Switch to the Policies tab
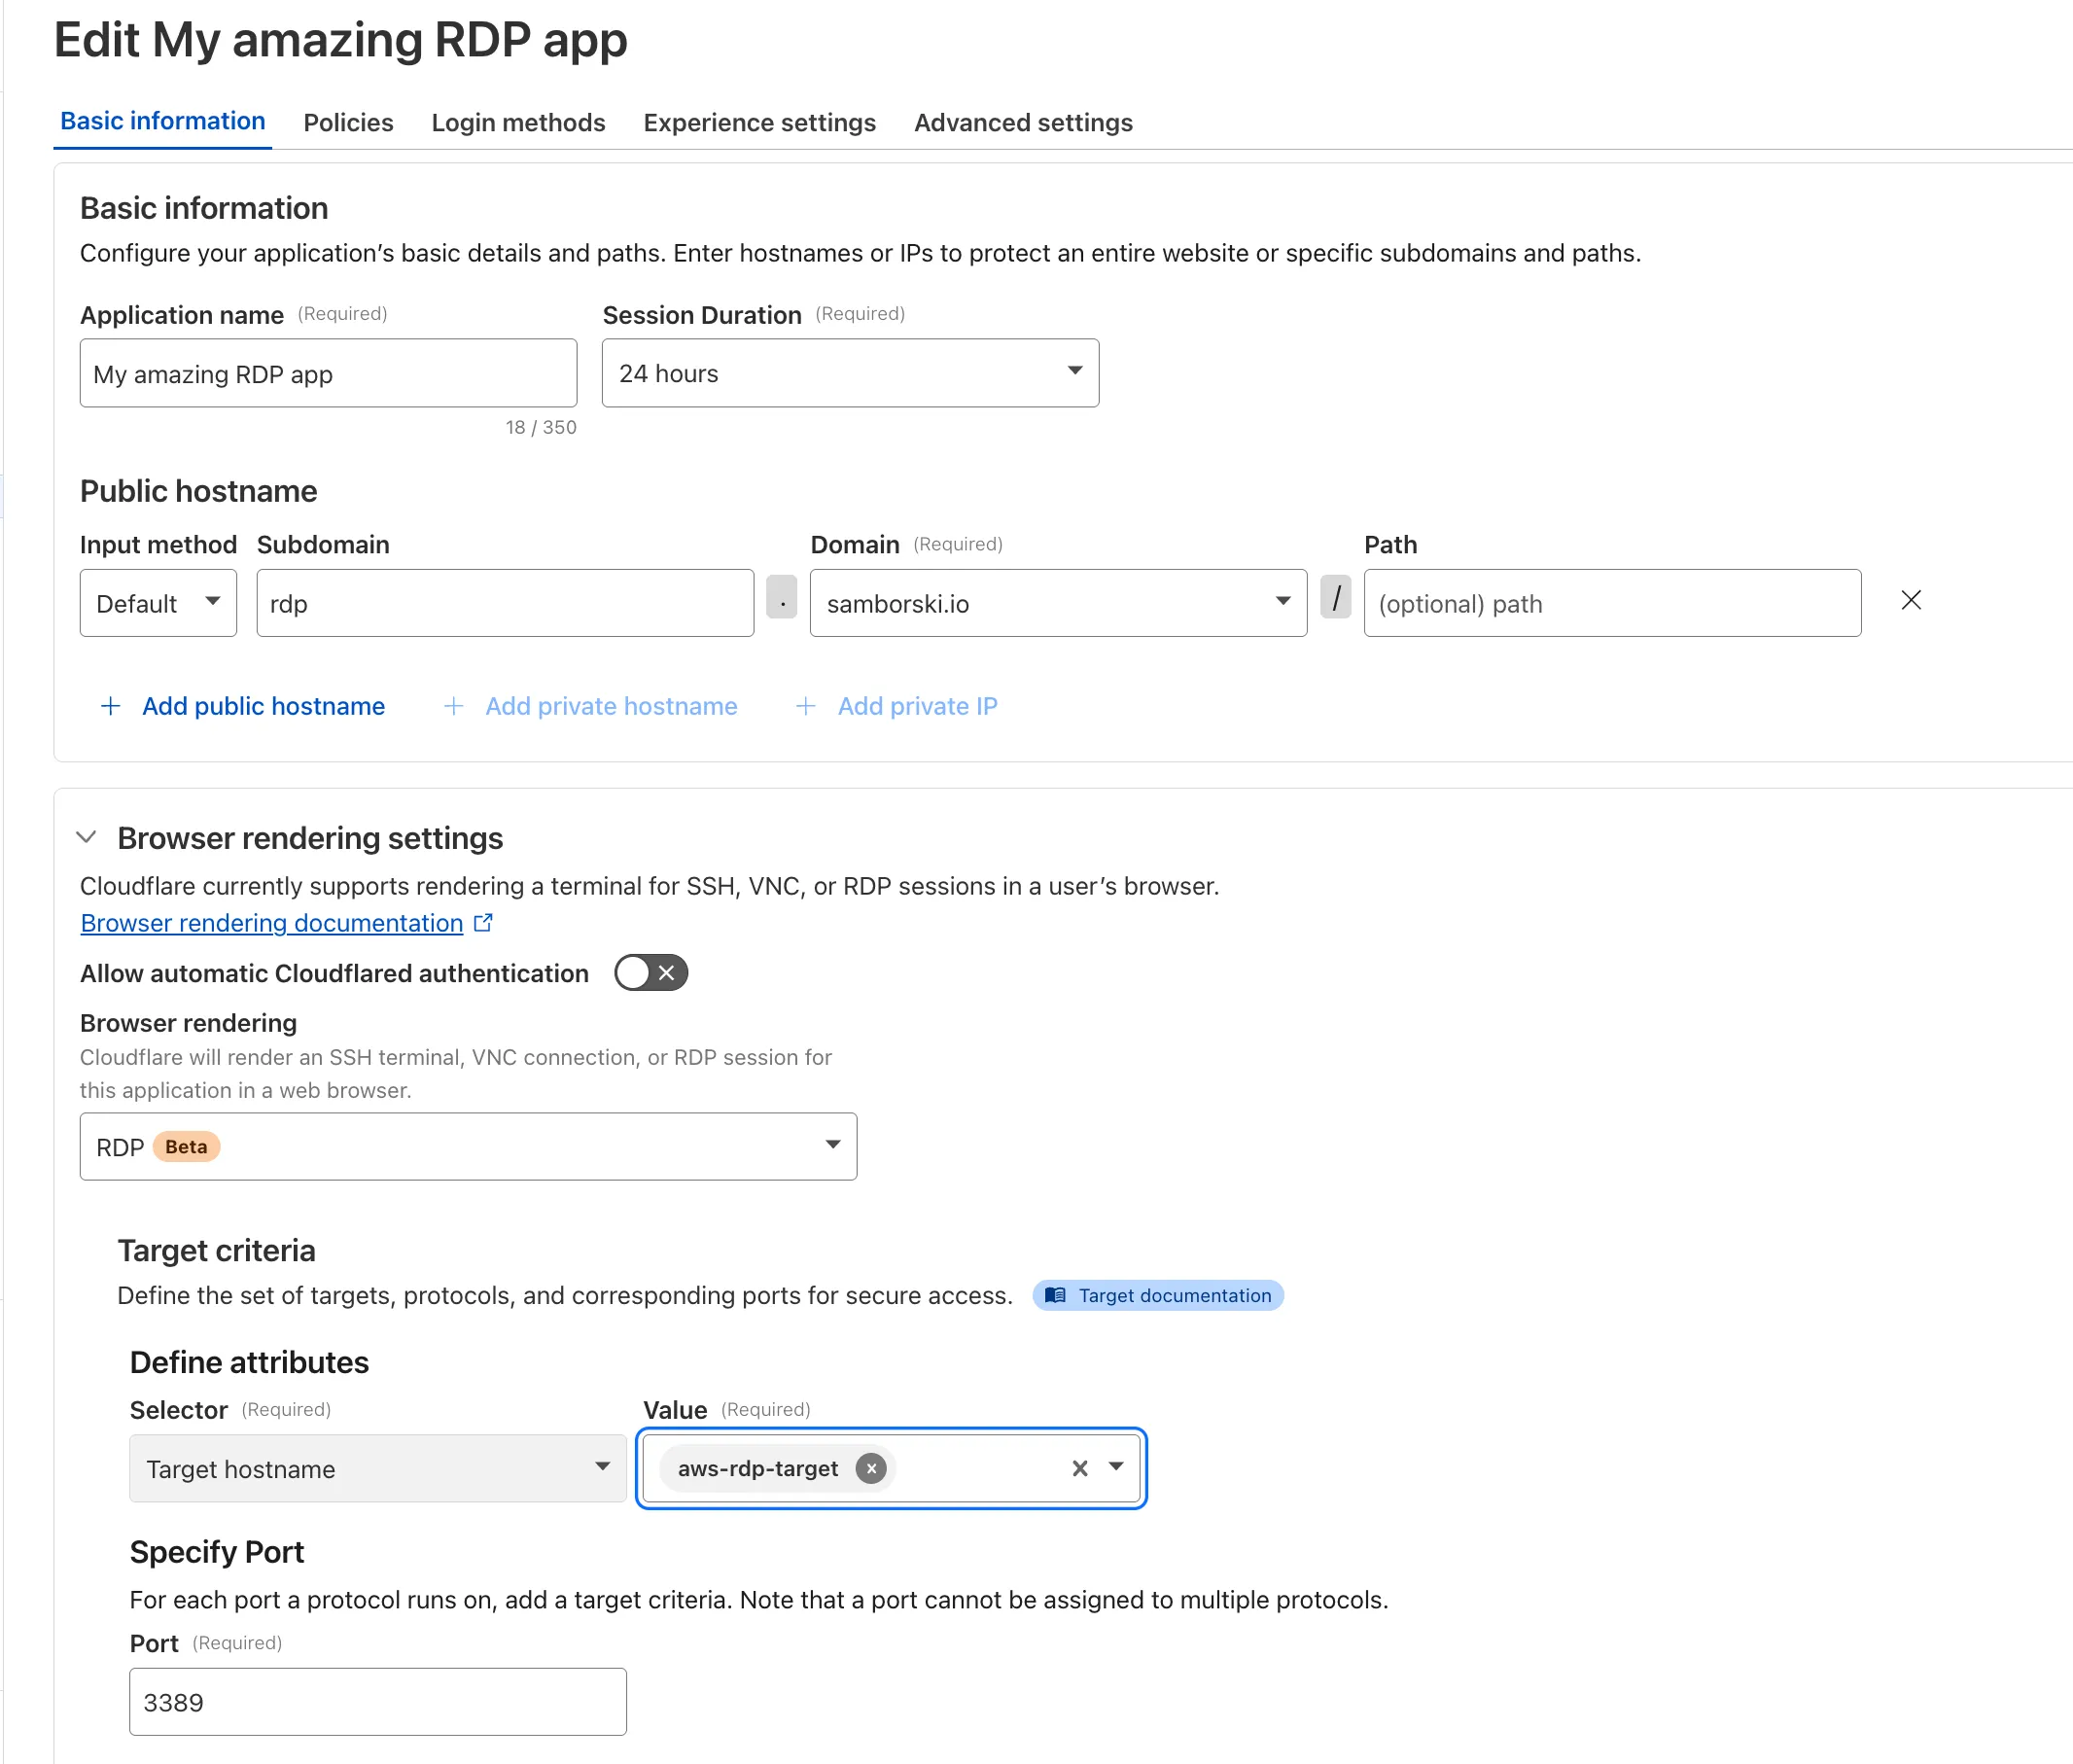 click(x=348, y=122)
